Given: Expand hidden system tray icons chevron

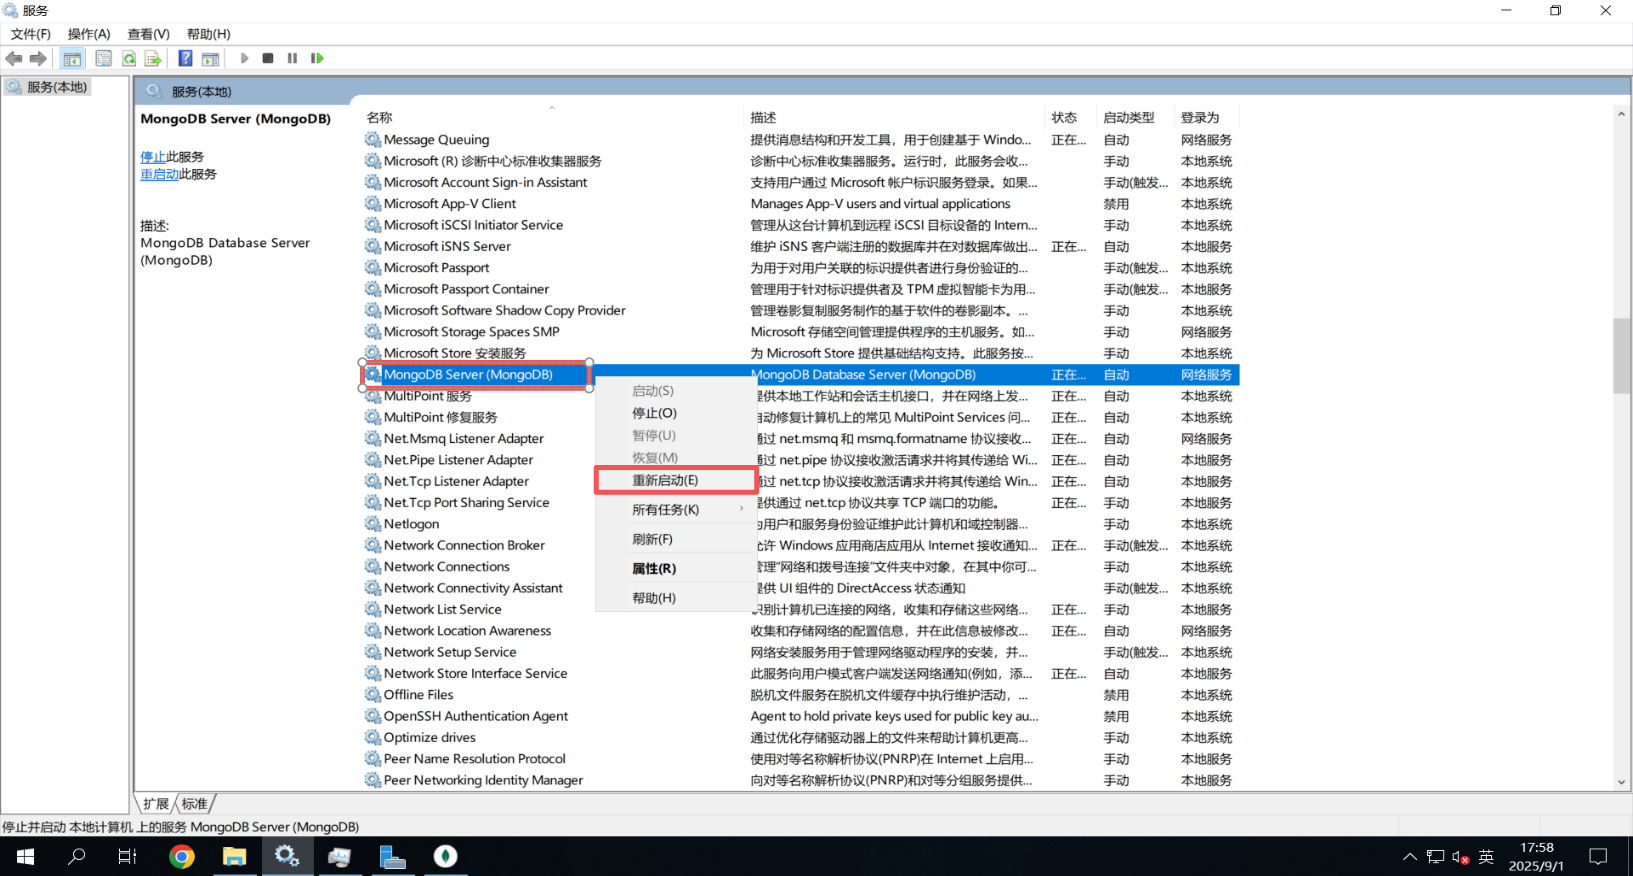Looking at the screenshot, I should click(1410, 857).
